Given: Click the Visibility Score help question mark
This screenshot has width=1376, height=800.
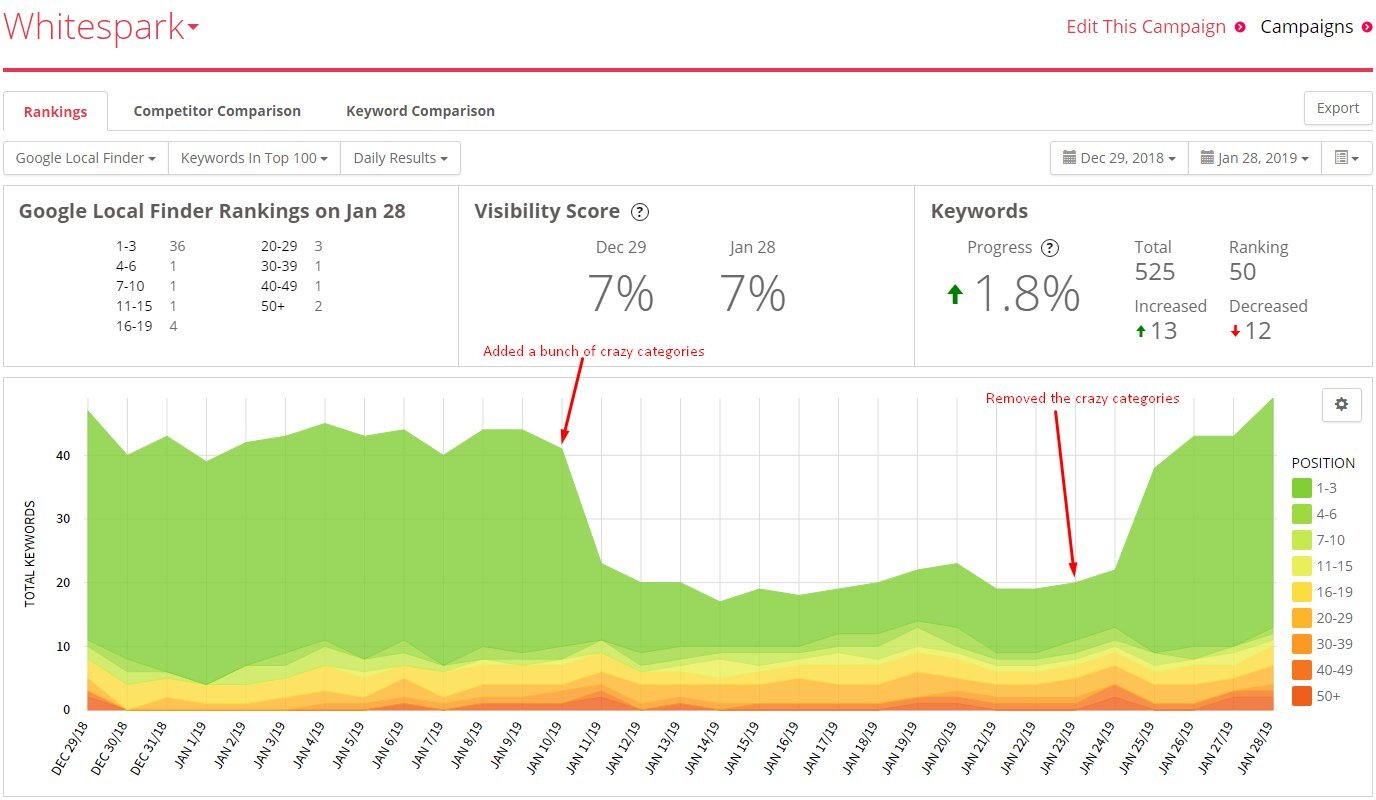Looking at the screenshot, I should [640, 212].
